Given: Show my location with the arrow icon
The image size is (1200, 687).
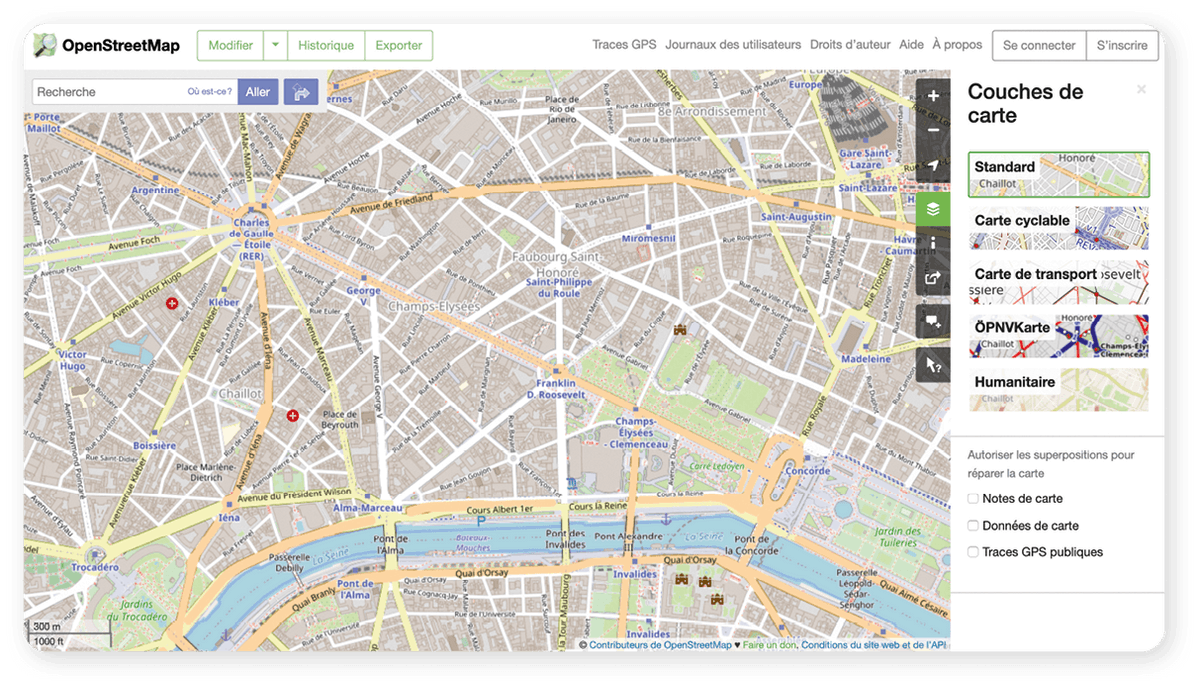Looking at the screenshot, I should [x=933, y=165].
